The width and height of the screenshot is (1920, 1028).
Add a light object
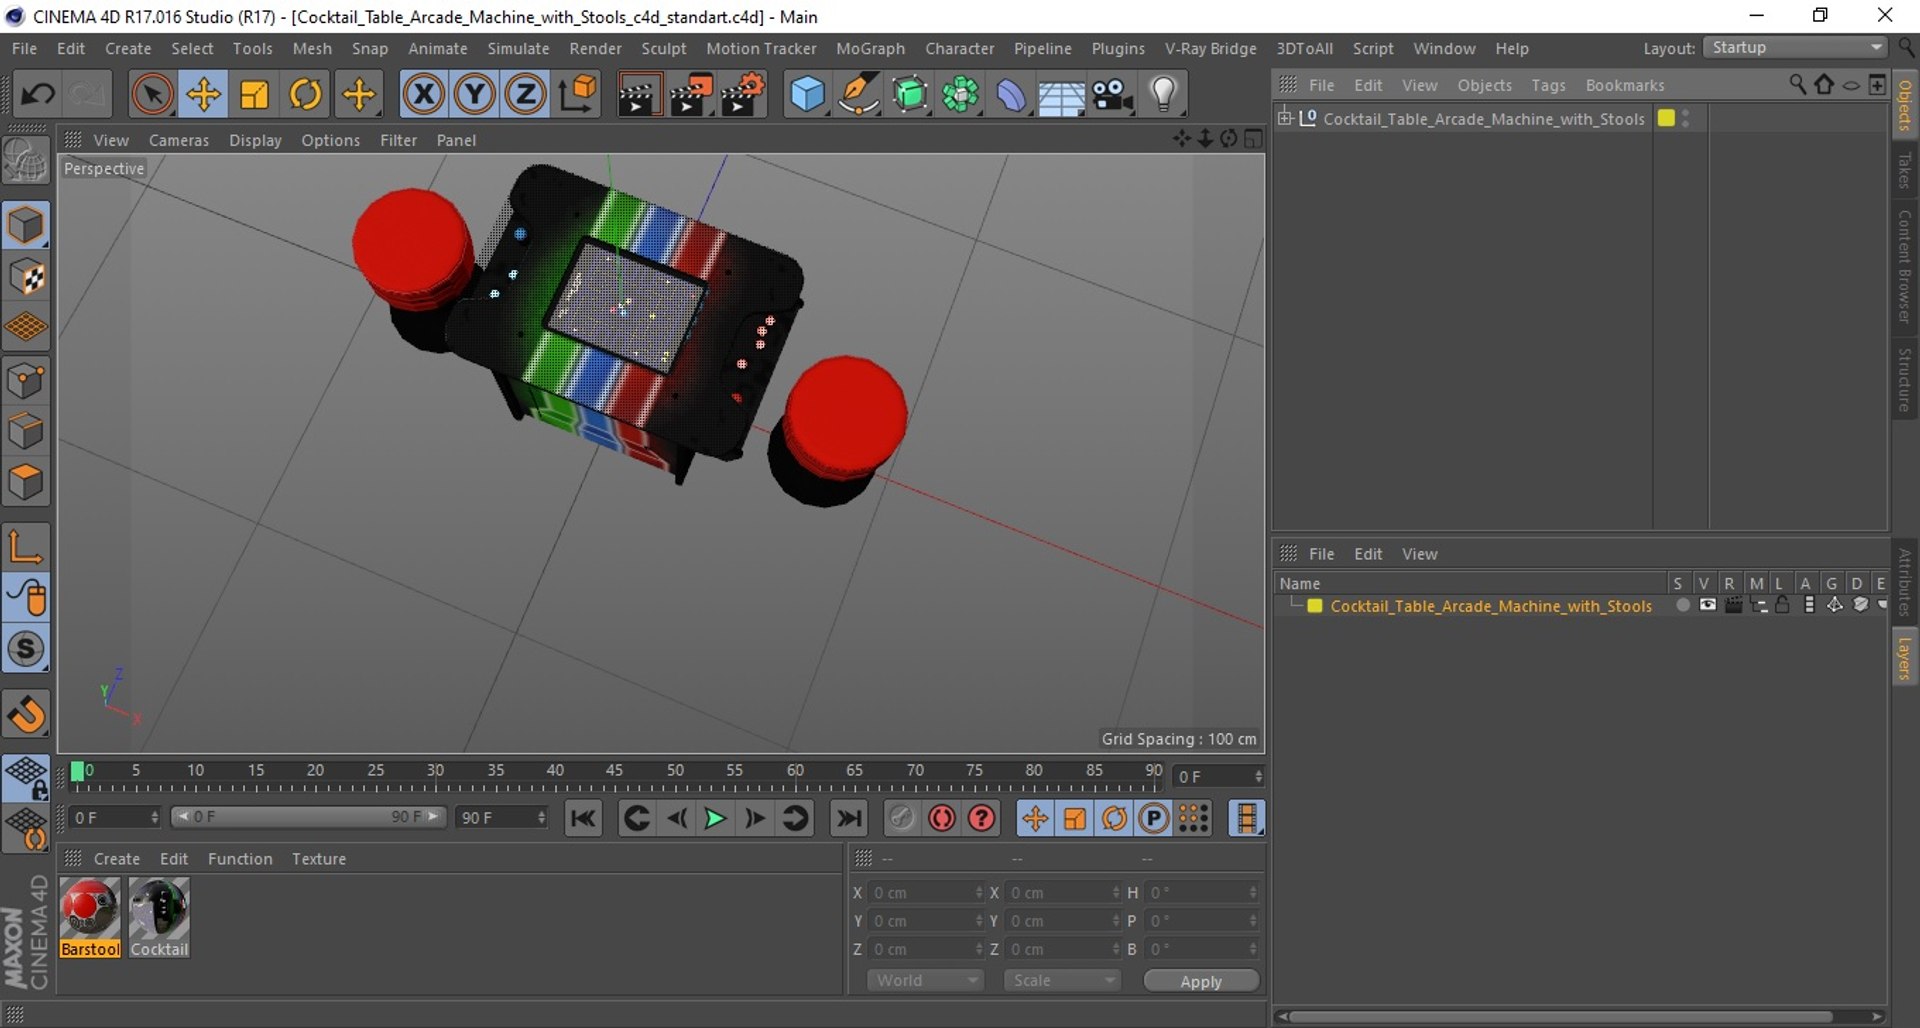pyautogui.click(x=1163, y=95)
